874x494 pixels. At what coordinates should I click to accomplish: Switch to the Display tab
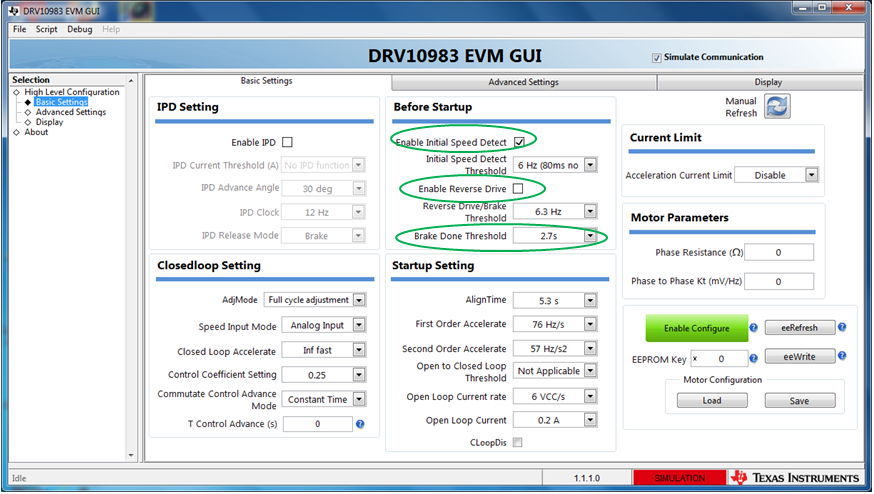tap(761, 82)
